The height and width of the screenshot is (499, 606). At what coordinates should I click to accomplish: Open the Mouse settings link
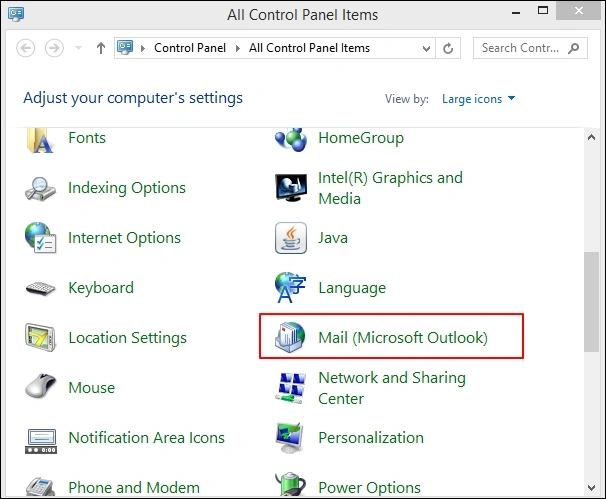tap(92, 388)
